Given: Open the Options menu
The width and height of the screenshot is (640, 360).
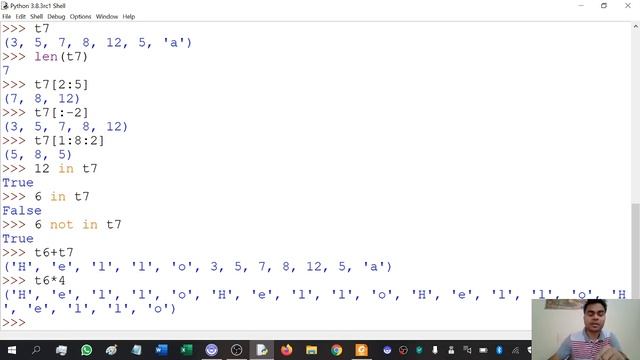Looking at the screenshot, I should [80, 17].
